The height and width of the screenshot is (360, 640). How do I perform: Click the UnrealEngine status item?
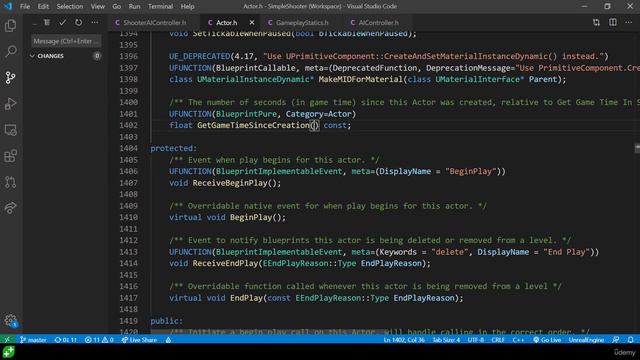[x=586, y=340]
